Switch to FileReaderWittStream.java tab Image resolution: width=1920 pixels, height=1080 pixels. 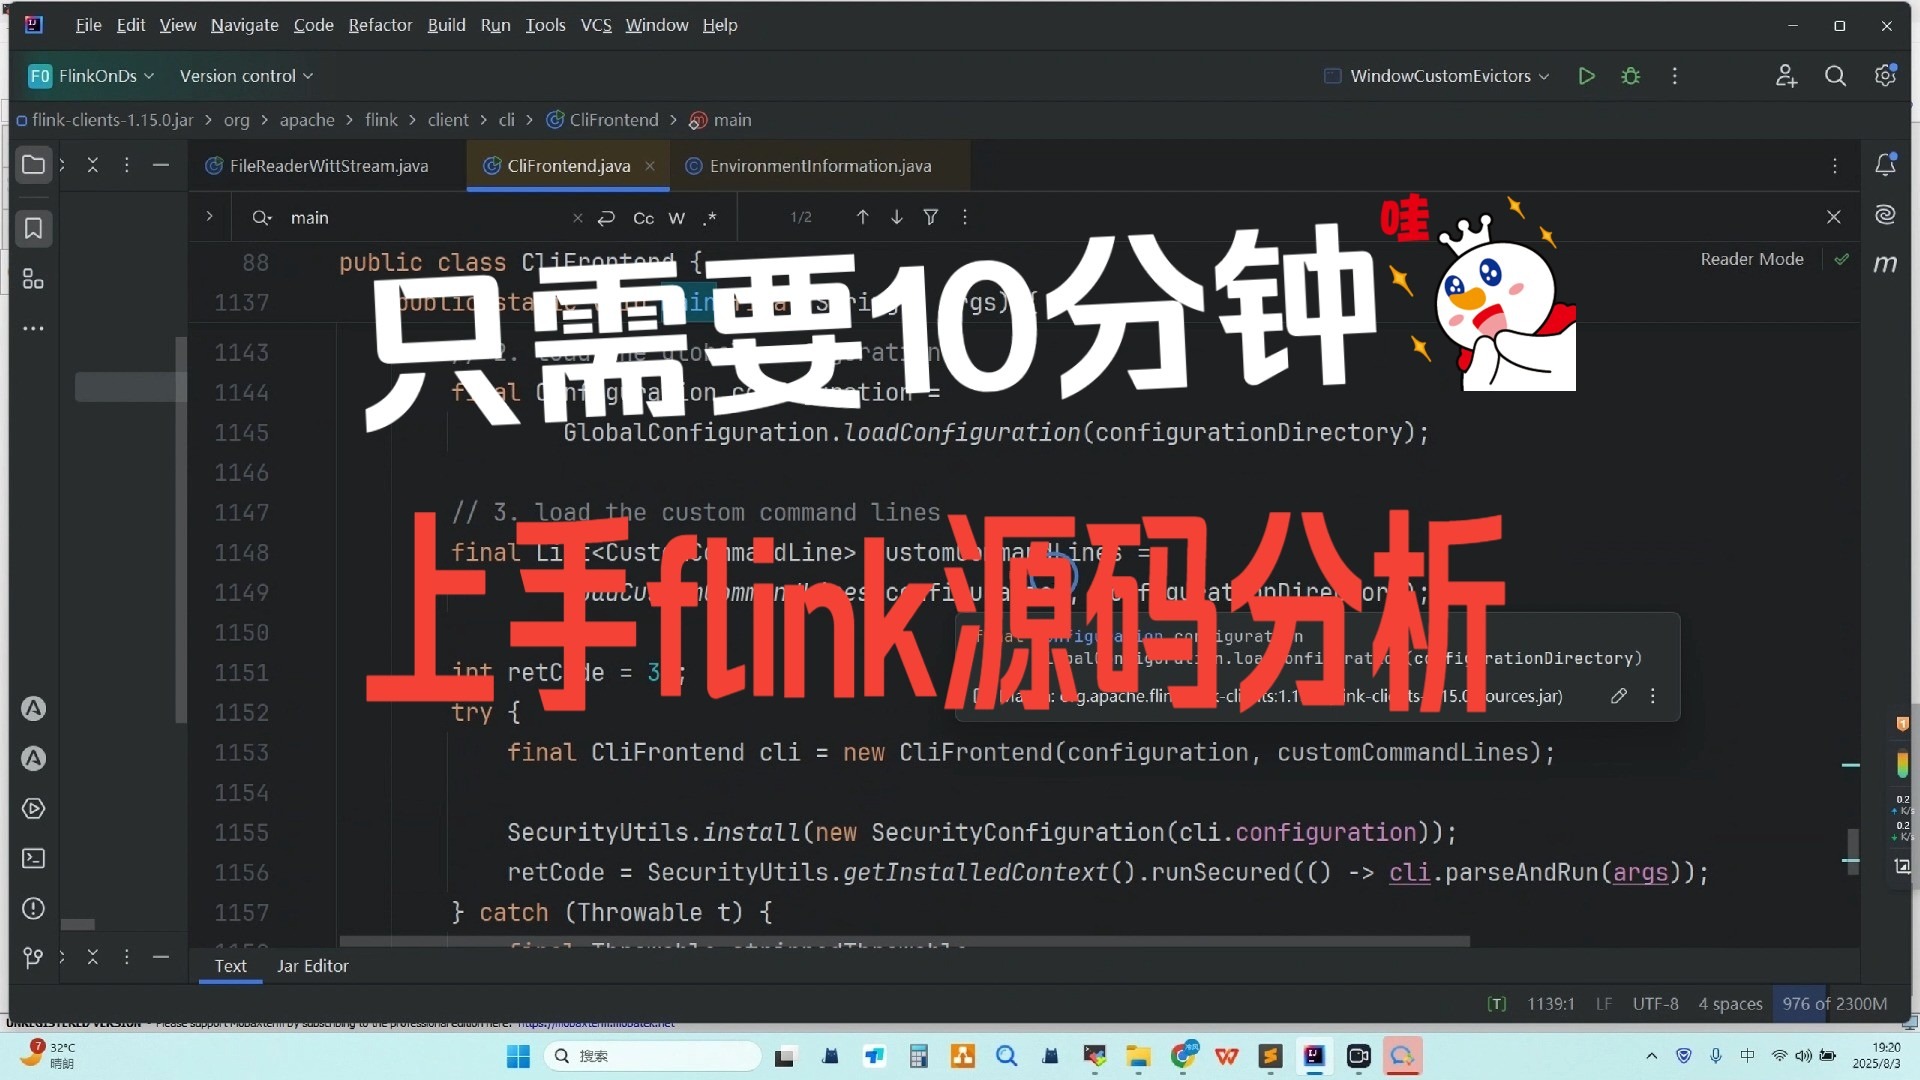pos(328,166)
